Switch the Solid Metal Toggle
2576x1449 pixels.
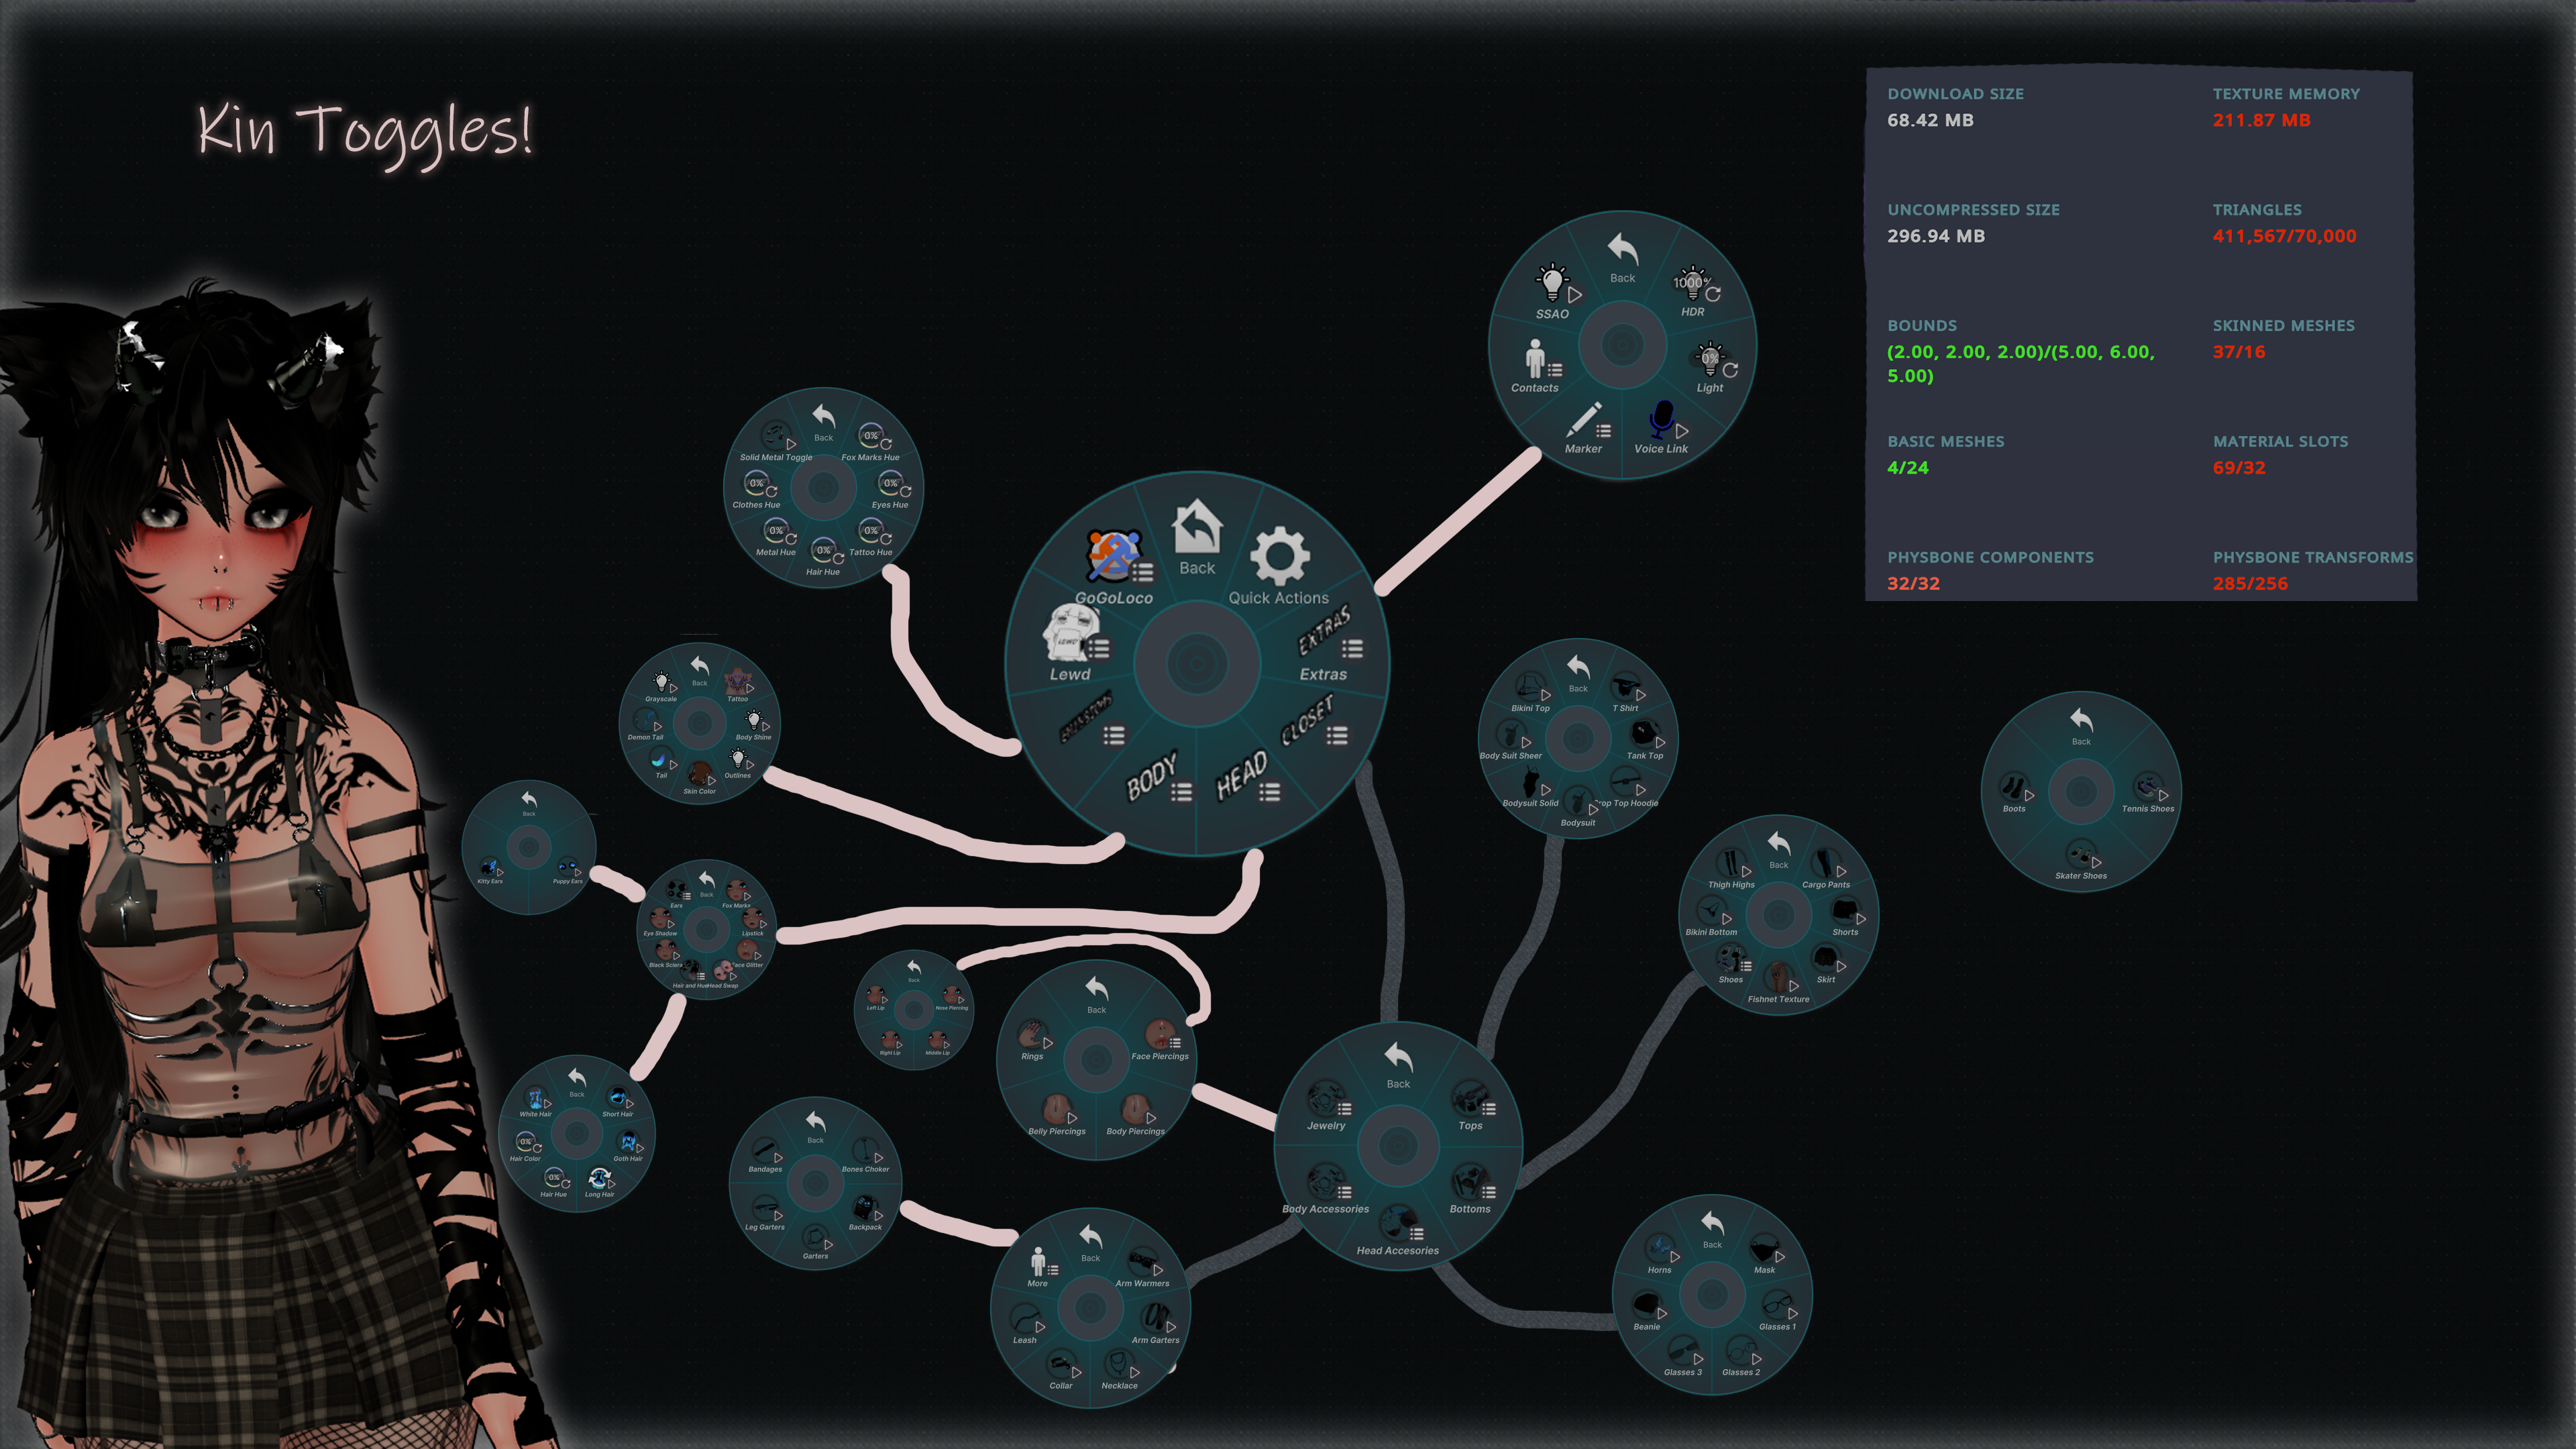[775, 436]
